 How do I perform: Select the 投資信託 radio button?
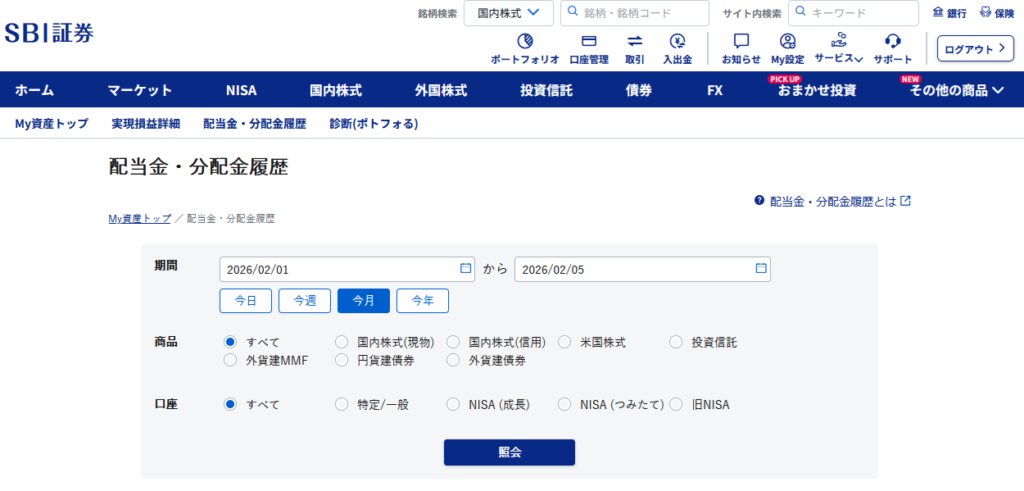tap(675, 342)
